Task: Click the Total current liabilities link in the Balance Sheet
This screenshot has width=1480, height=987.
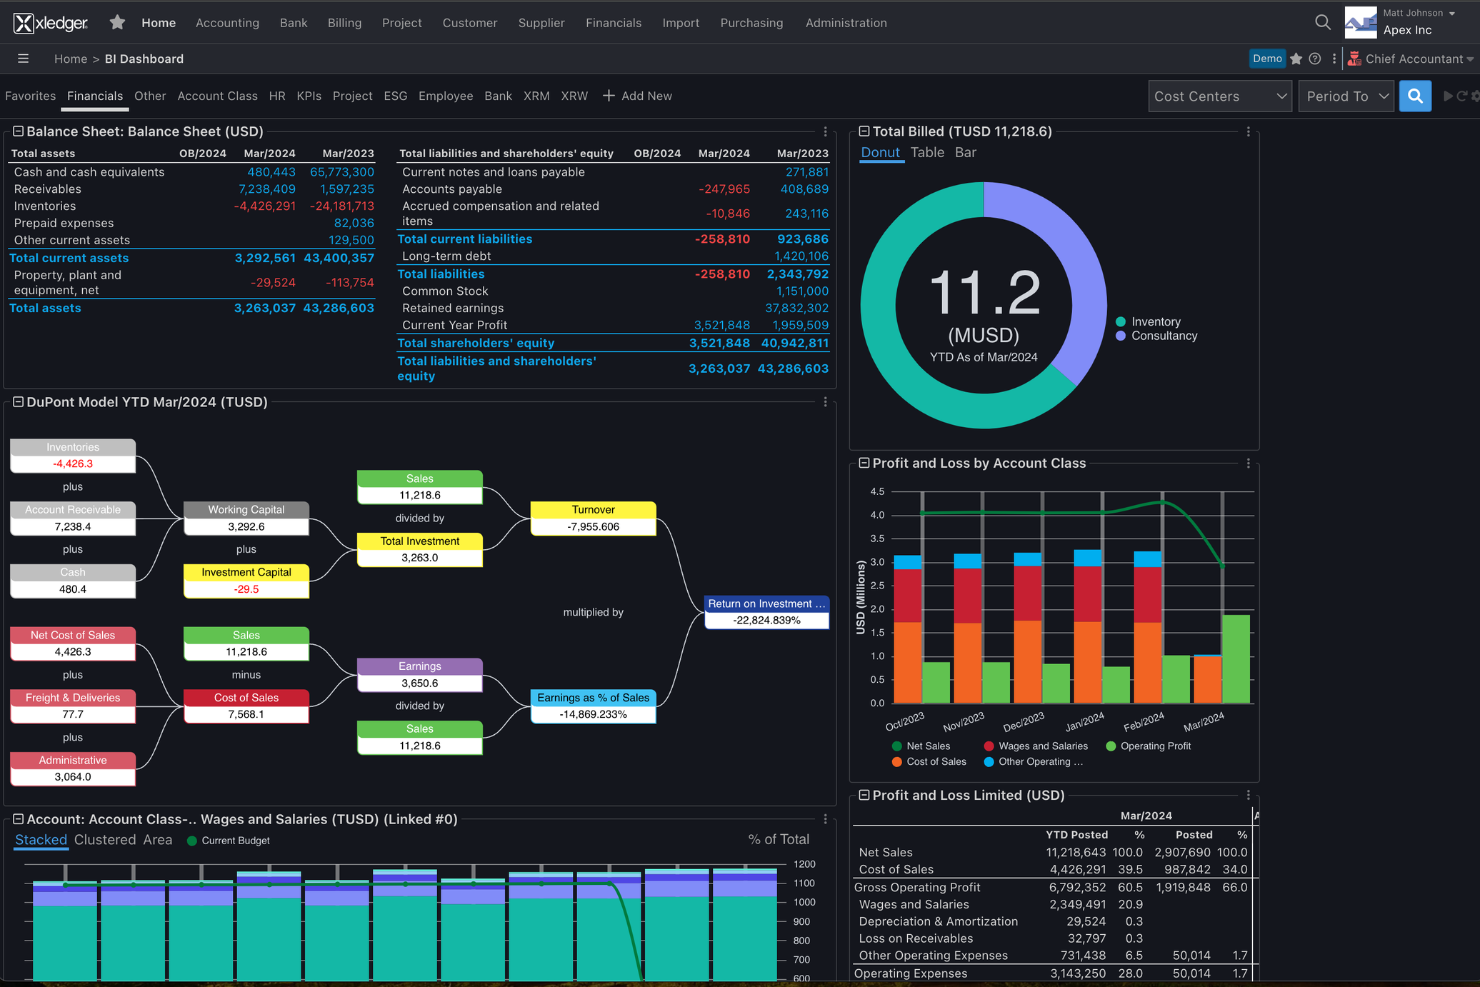Action: [464, 239]
